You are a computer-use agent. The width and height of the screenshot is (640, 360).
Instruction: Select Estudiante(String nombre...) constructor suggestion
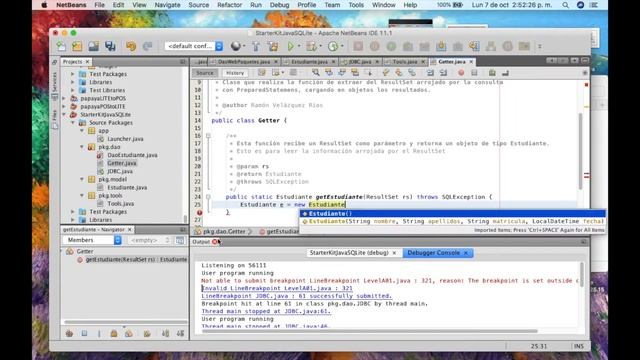pos(452,221)
